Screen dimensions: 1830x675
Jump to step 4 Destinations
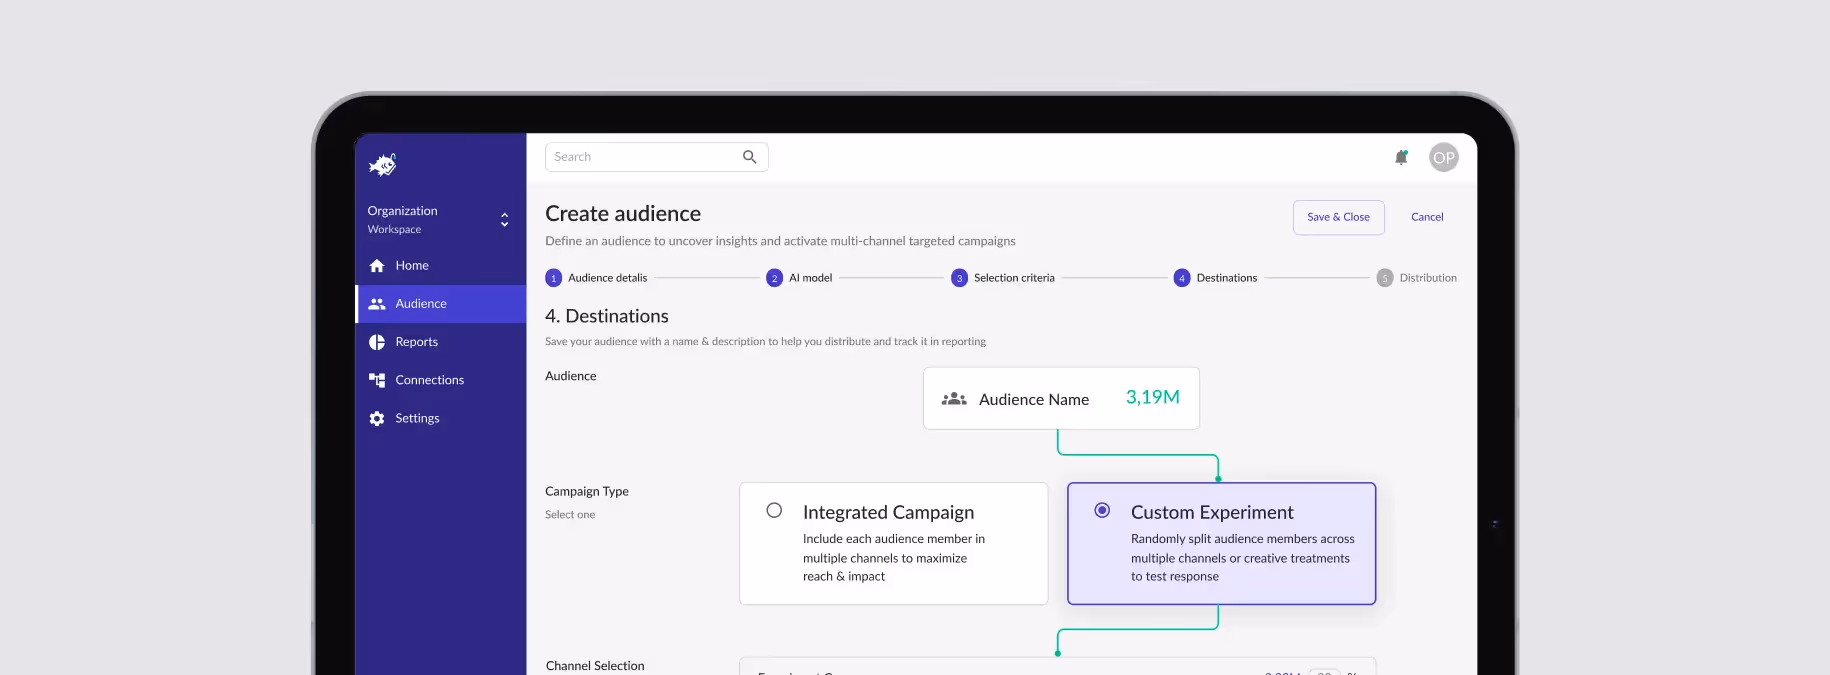coord(1215,278)
